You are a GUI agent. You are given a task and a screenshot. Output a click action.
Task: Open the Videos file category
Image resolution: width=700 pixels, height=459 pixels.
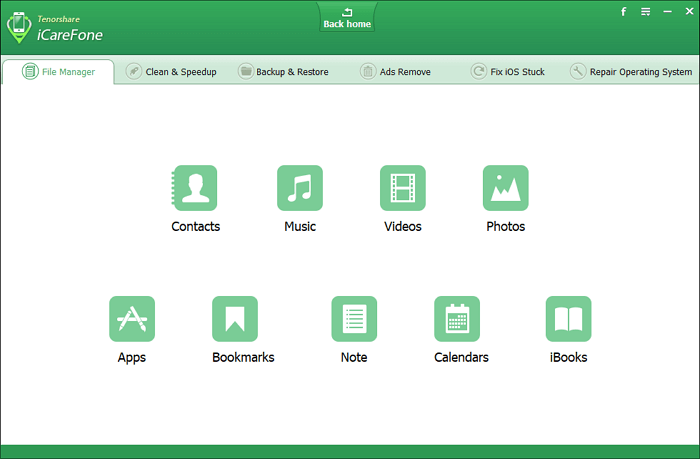tap(403, 188)
